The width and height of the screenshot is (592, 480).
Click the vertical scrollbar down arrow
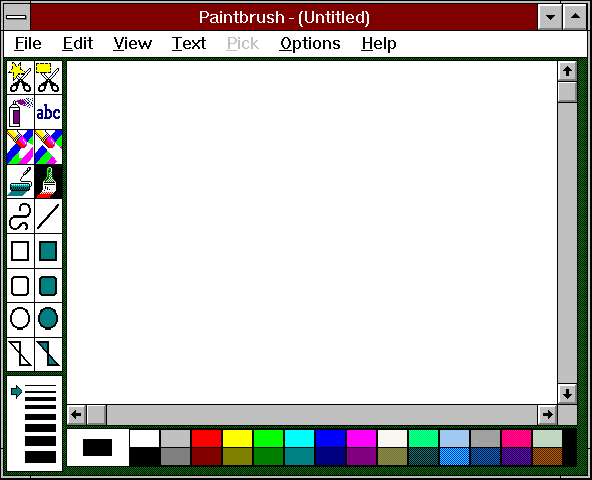(x=567, y=394)
